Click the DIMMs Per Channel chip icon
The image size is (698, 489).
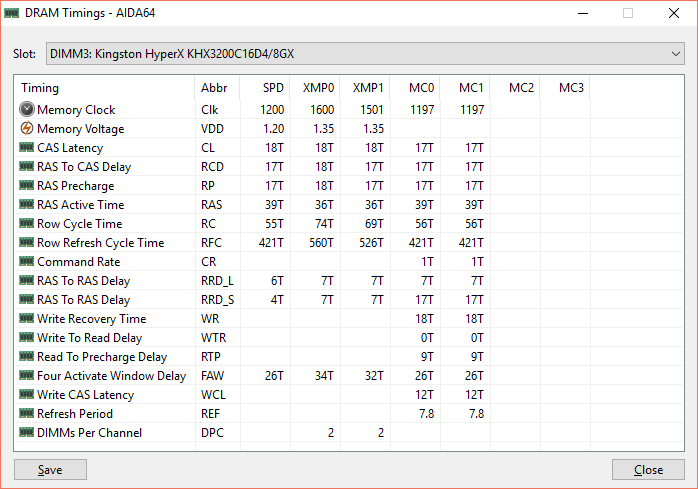pos(27,433)
